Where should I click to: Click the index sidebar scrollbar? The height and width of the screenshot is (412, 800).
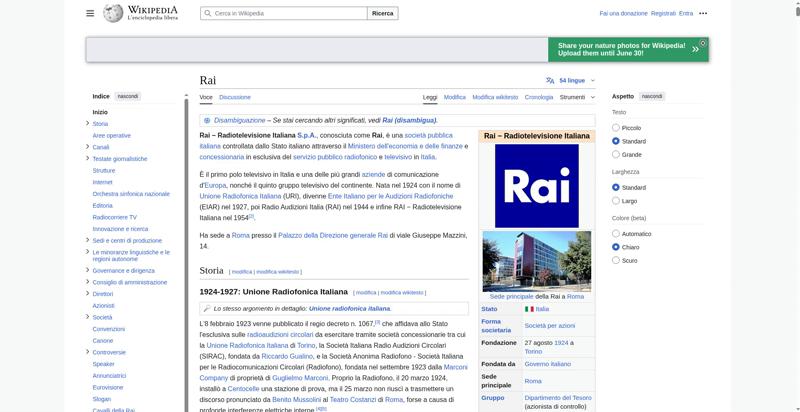click(186, 255)
